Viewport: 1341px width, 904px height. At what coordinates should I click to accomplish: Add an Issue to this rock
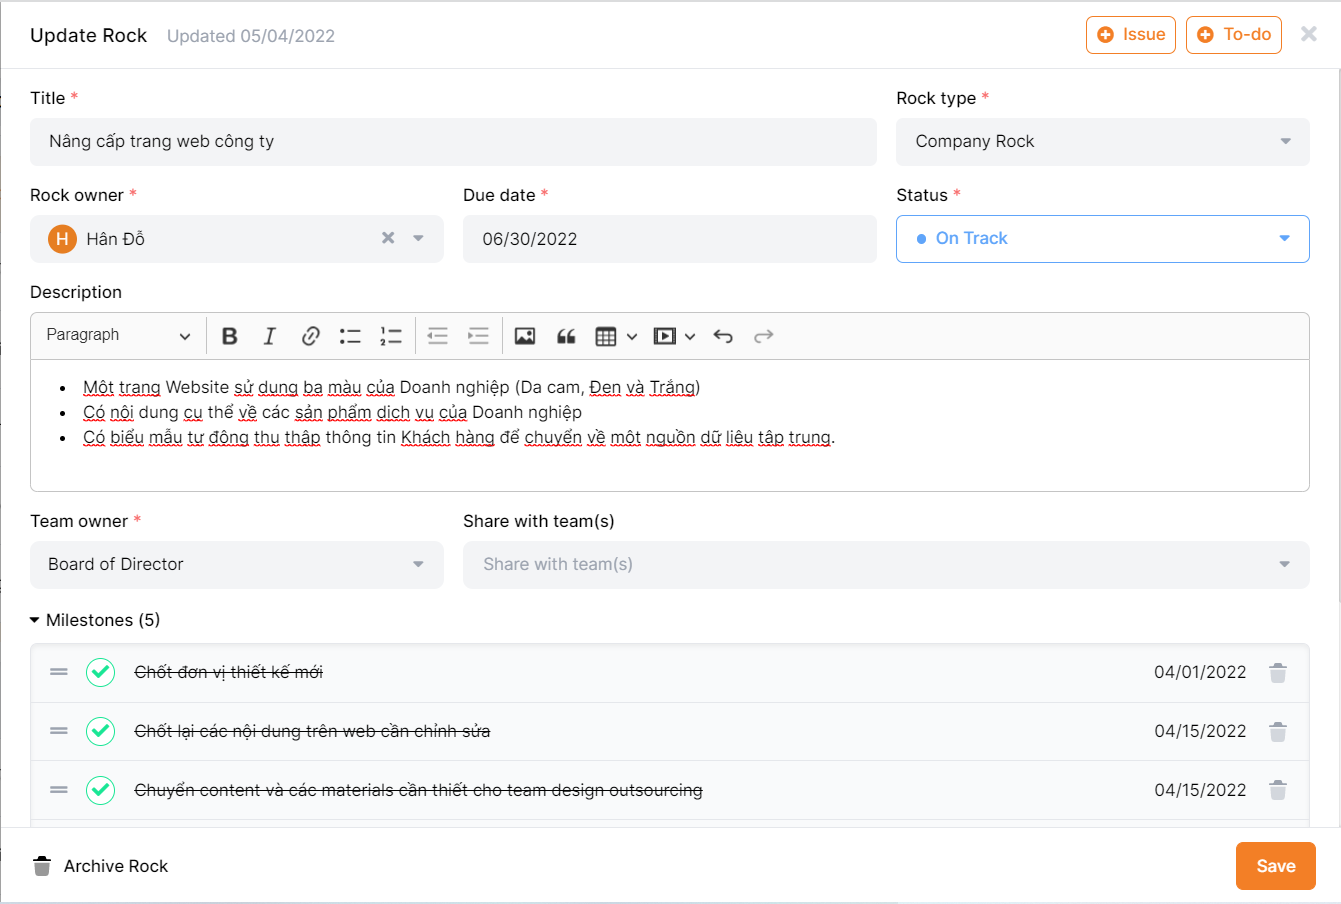1131,35
